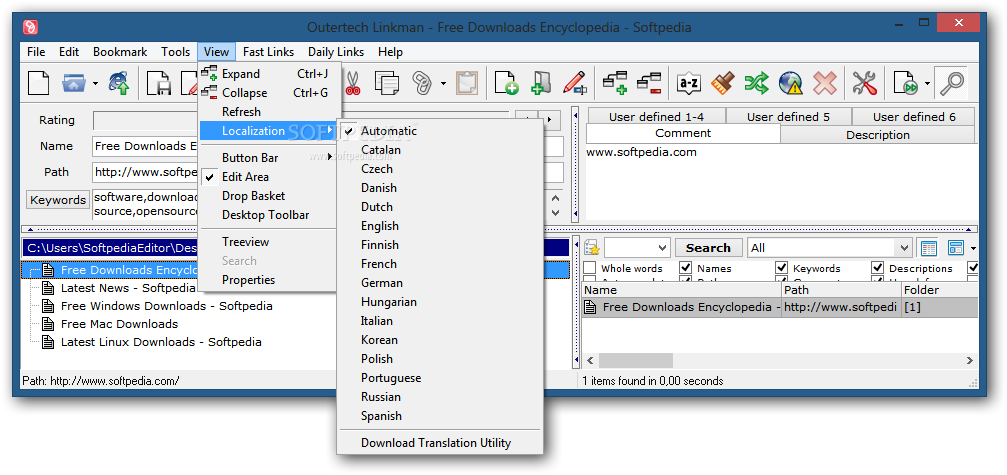Open the search text combo box dropdown
The height and width of the screenshot is (475, 1007).
tap(663, 248)
